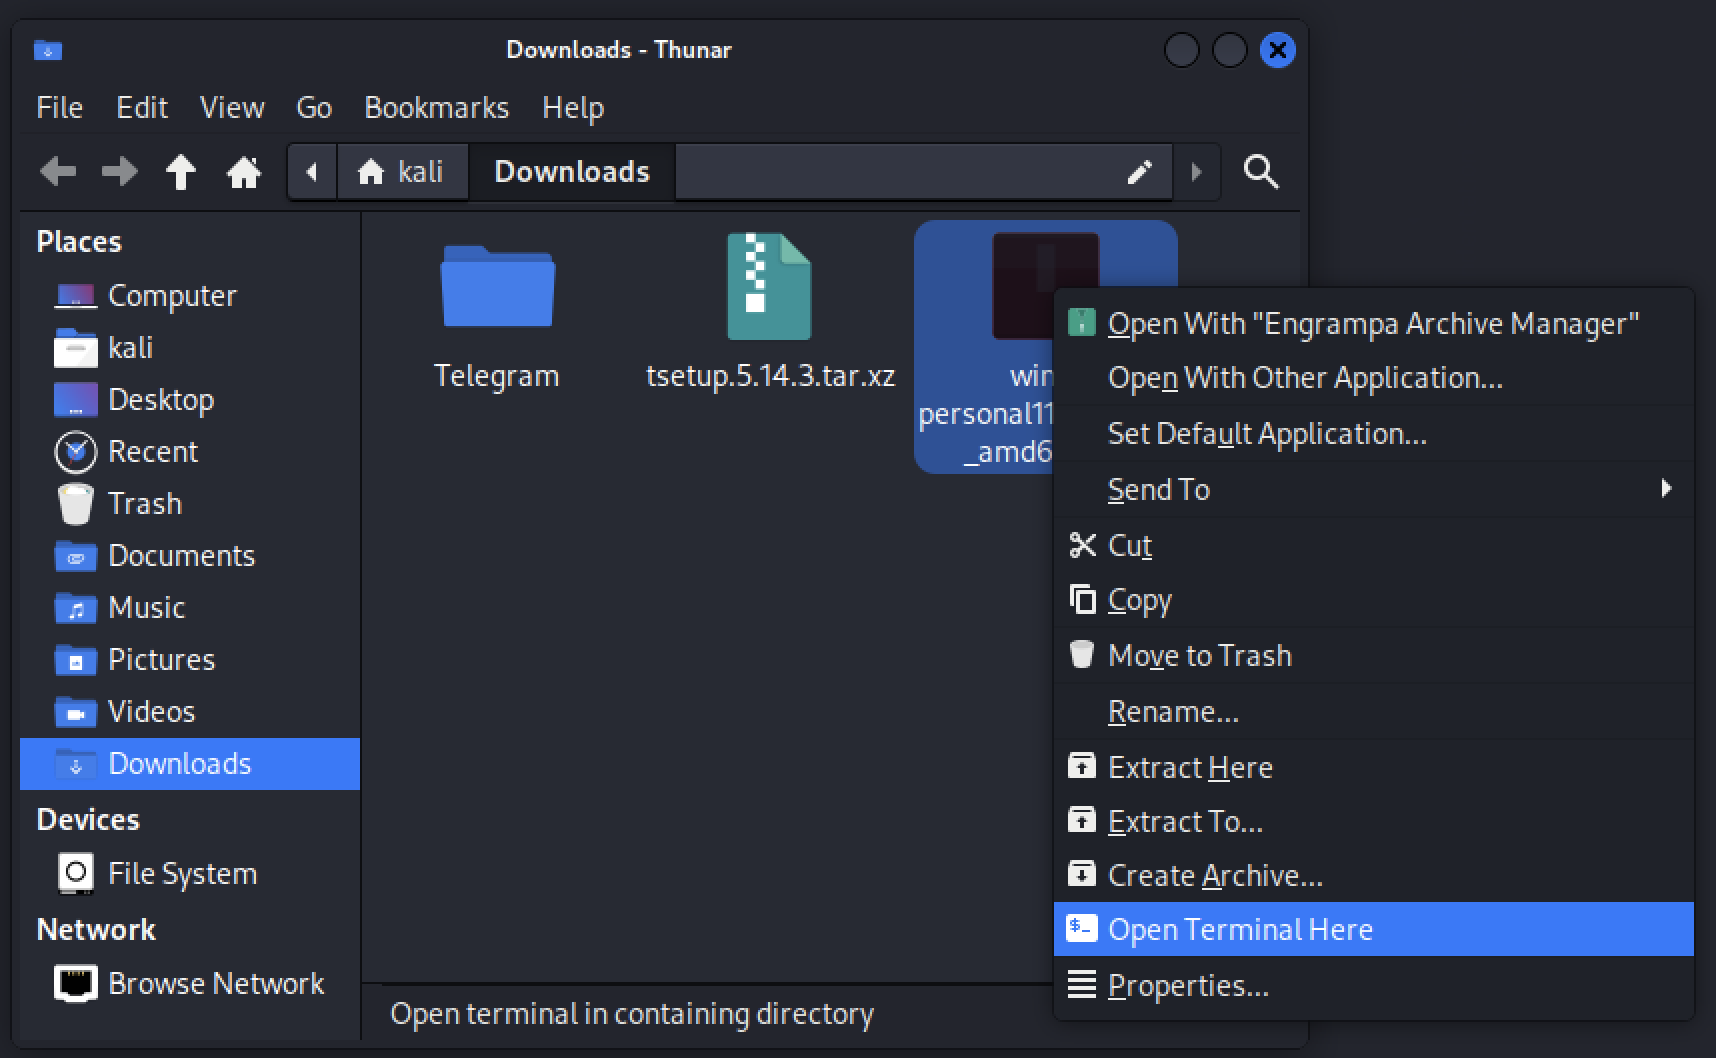1716x1058 pixels.
Task: Open Music in sidebar
Action: 190,608
